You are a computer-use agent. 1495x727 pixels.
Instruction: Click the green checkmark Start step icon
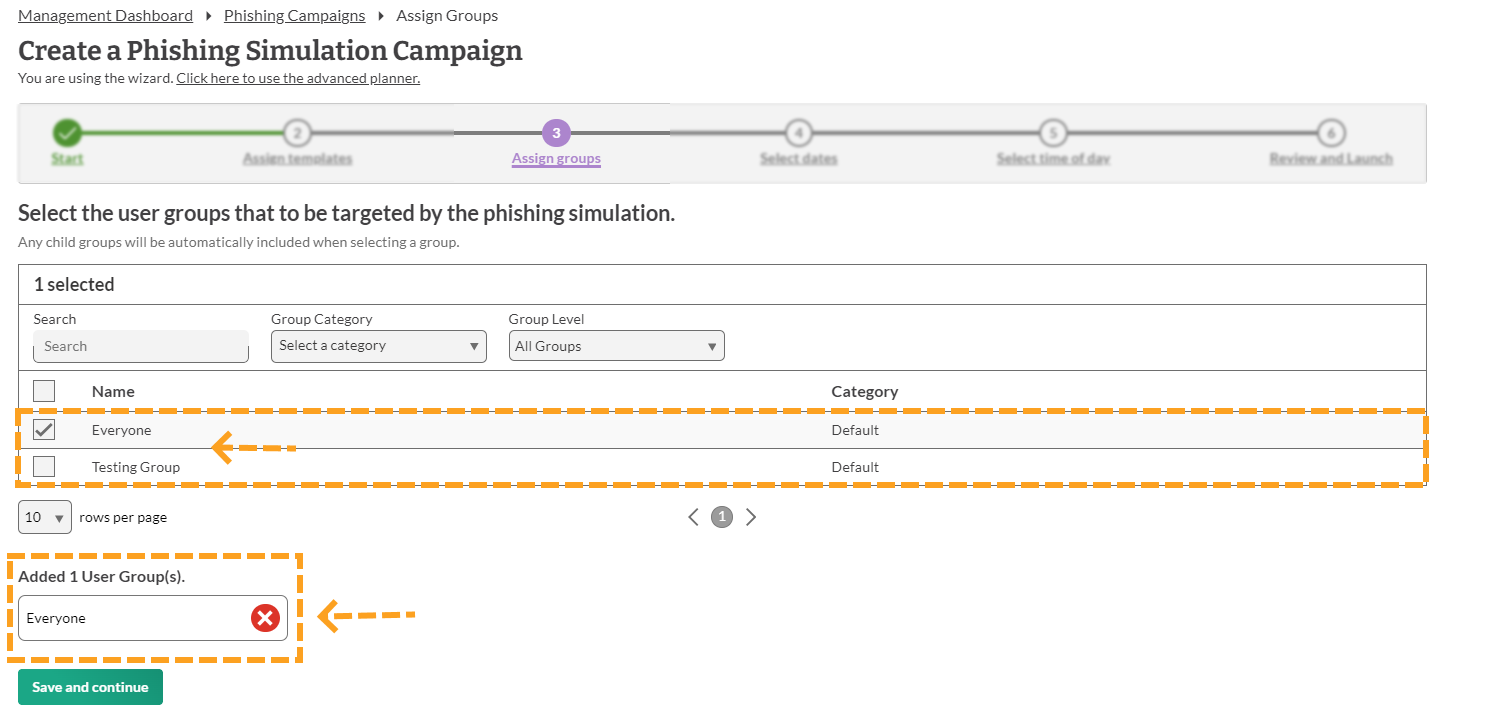point(67,133)
